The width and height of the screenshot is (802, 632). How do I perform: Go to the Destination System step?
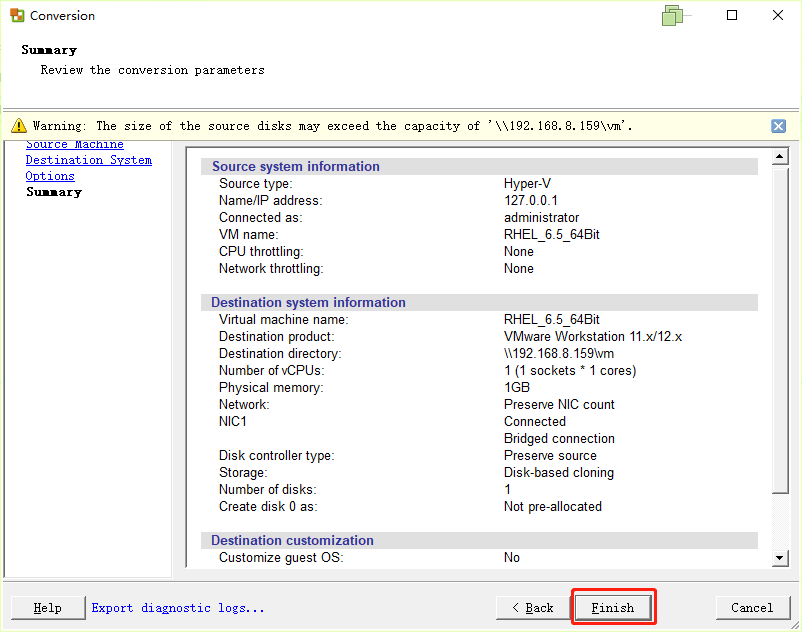88,160
